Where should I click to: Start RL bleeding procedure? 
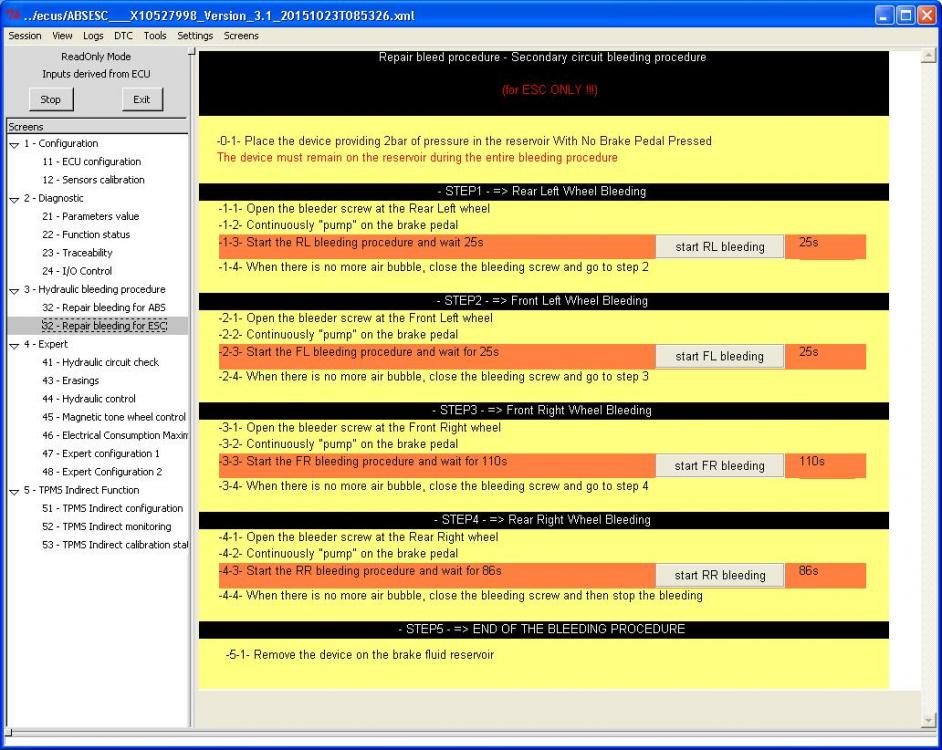[x=720, y=247]
